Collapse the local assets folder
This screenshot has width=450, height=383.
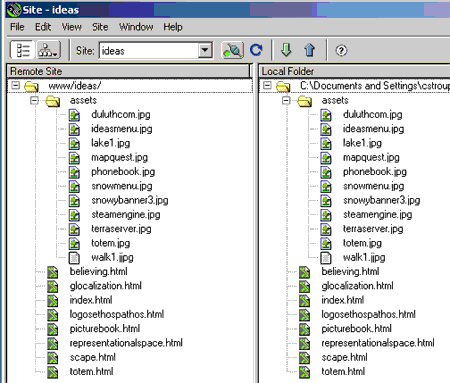[x=286, y=100]
